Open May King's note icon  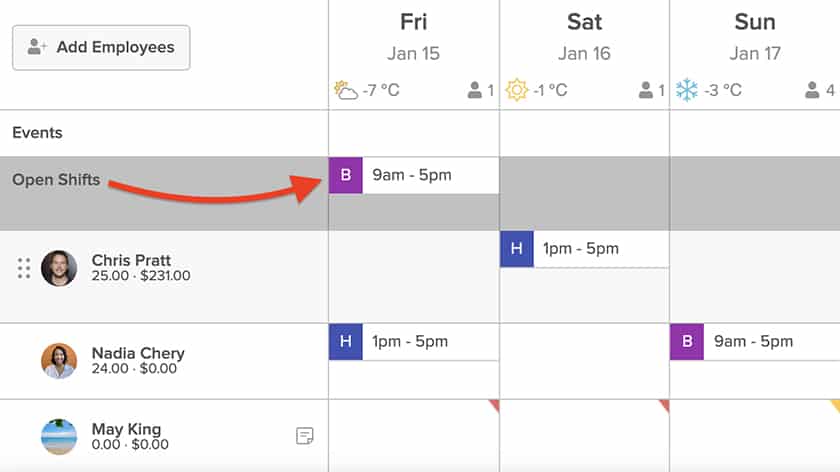pyautogui.click(x=304, y=436)
